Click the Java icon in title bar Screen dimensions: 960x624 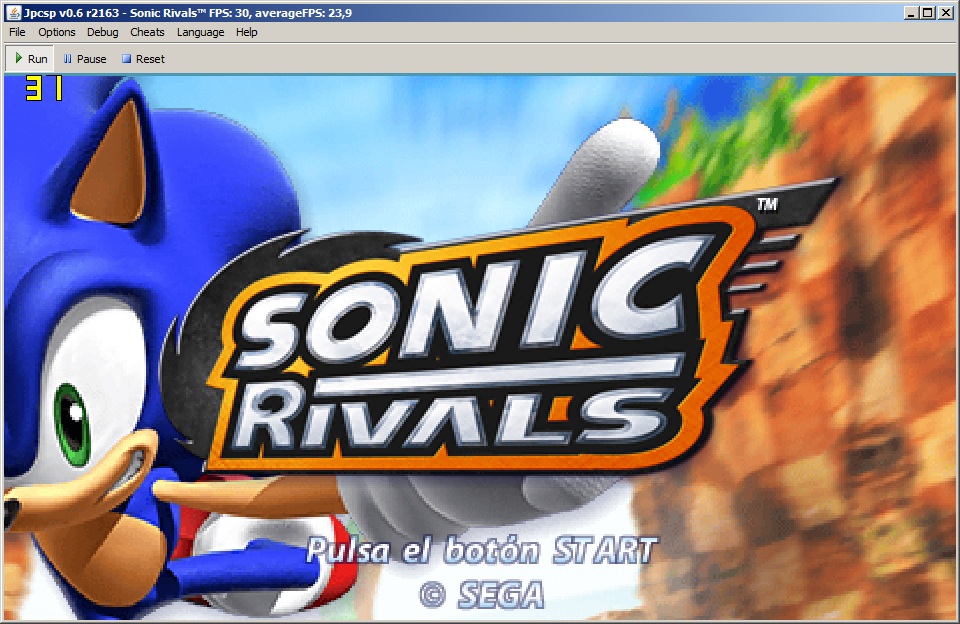12,12
